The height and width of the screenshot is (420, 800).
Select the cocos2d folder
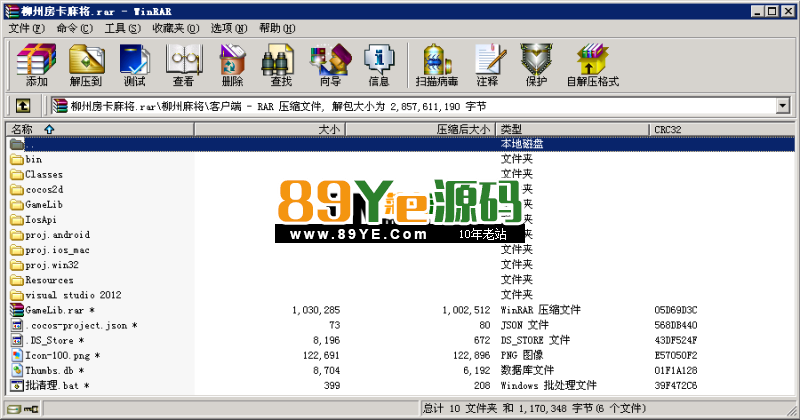point(37,189)
